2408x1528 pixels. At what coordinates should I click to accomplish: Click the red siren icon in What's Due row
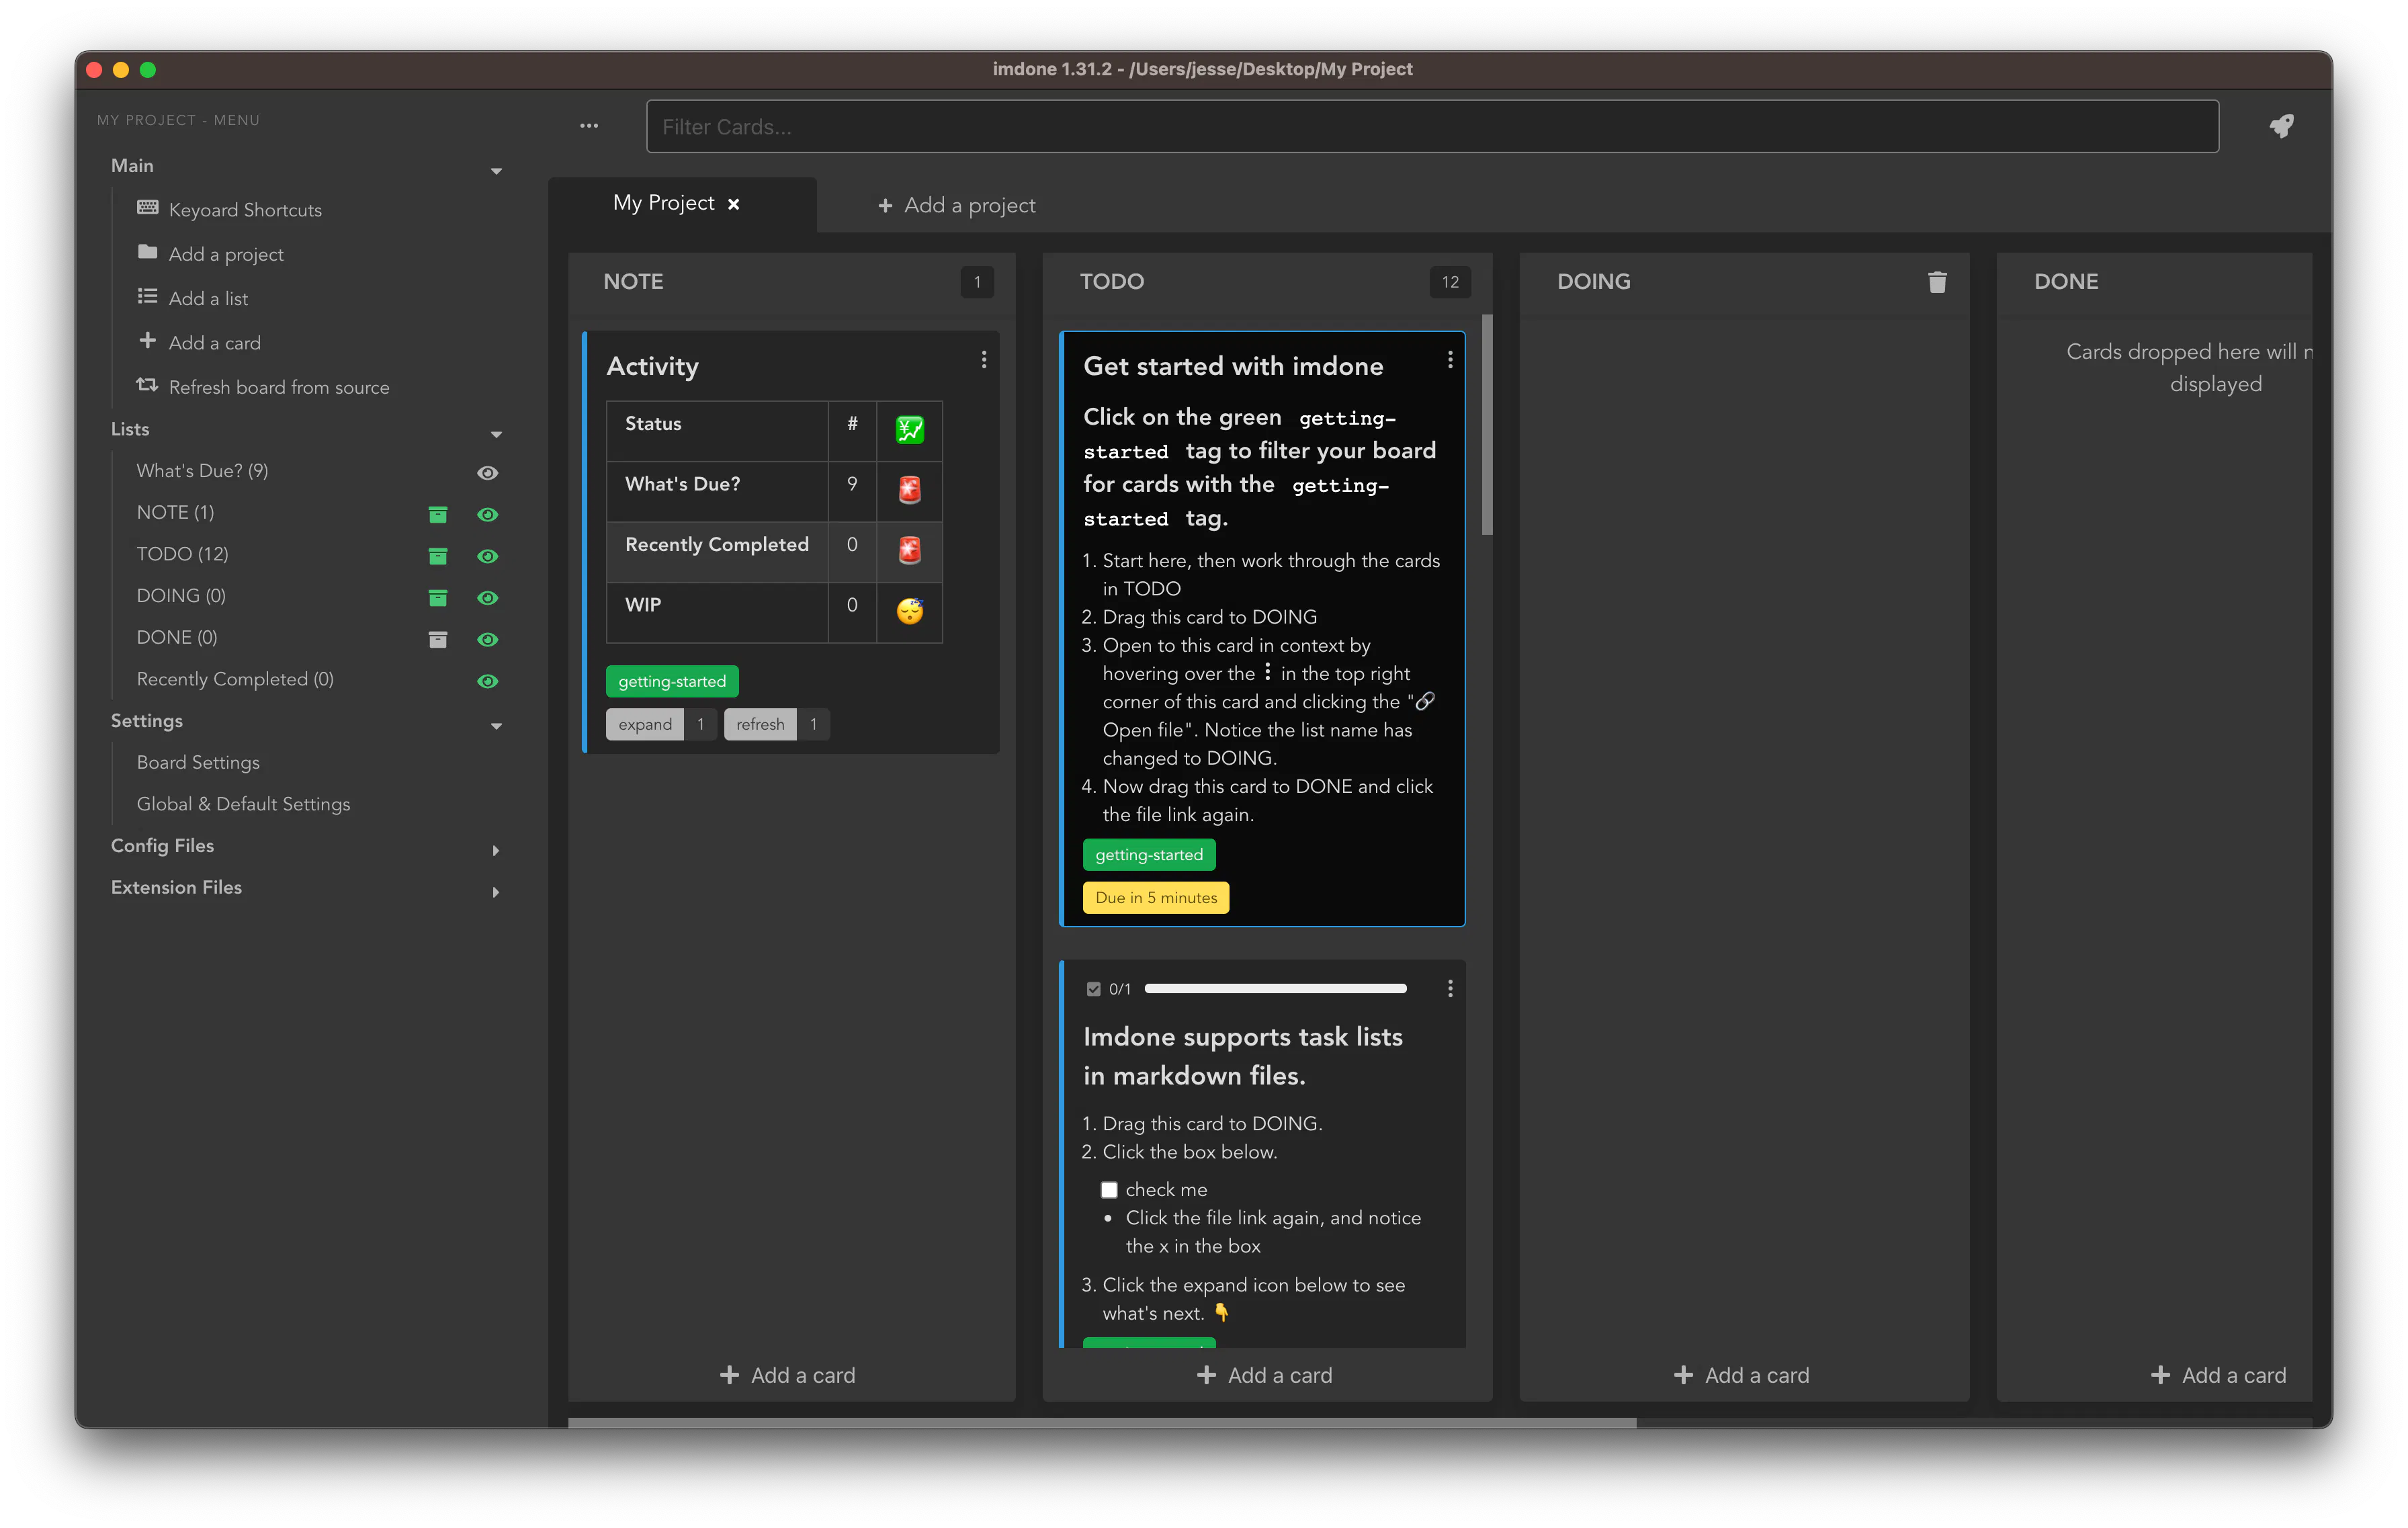pos(909,490)
